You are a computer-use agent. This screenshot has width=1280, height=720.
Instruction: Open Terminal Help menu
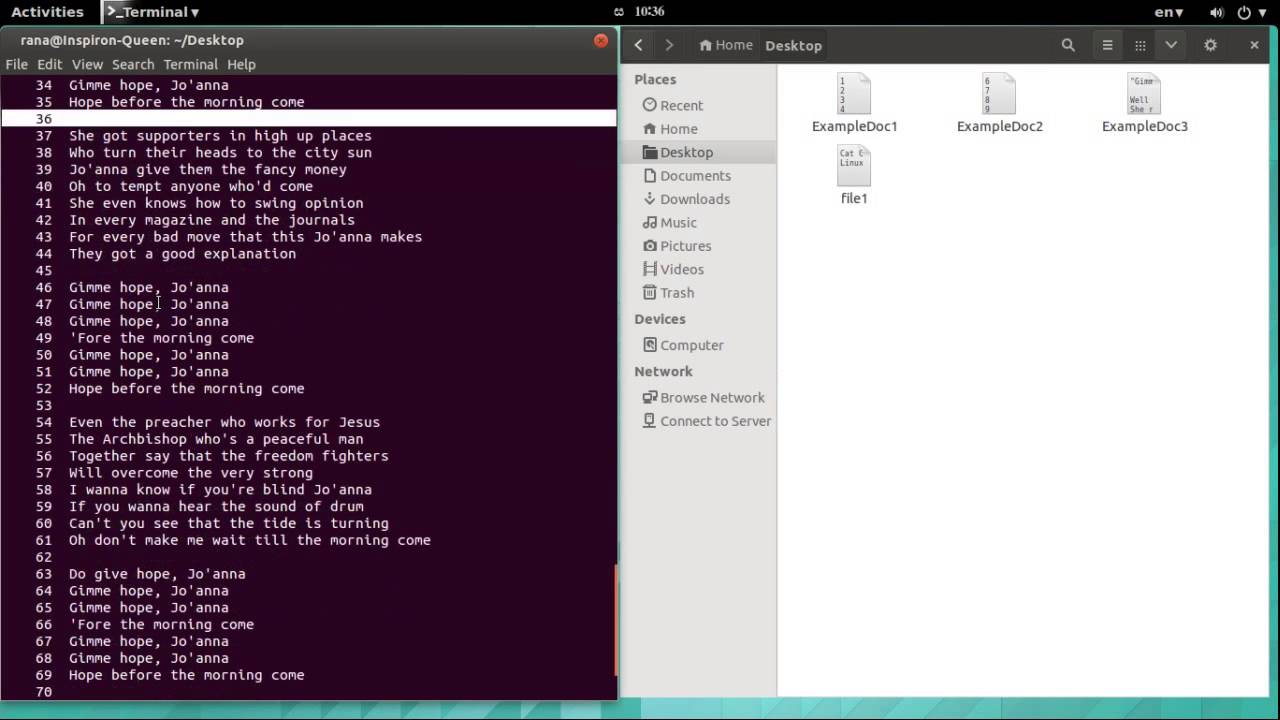coord(241,64)
